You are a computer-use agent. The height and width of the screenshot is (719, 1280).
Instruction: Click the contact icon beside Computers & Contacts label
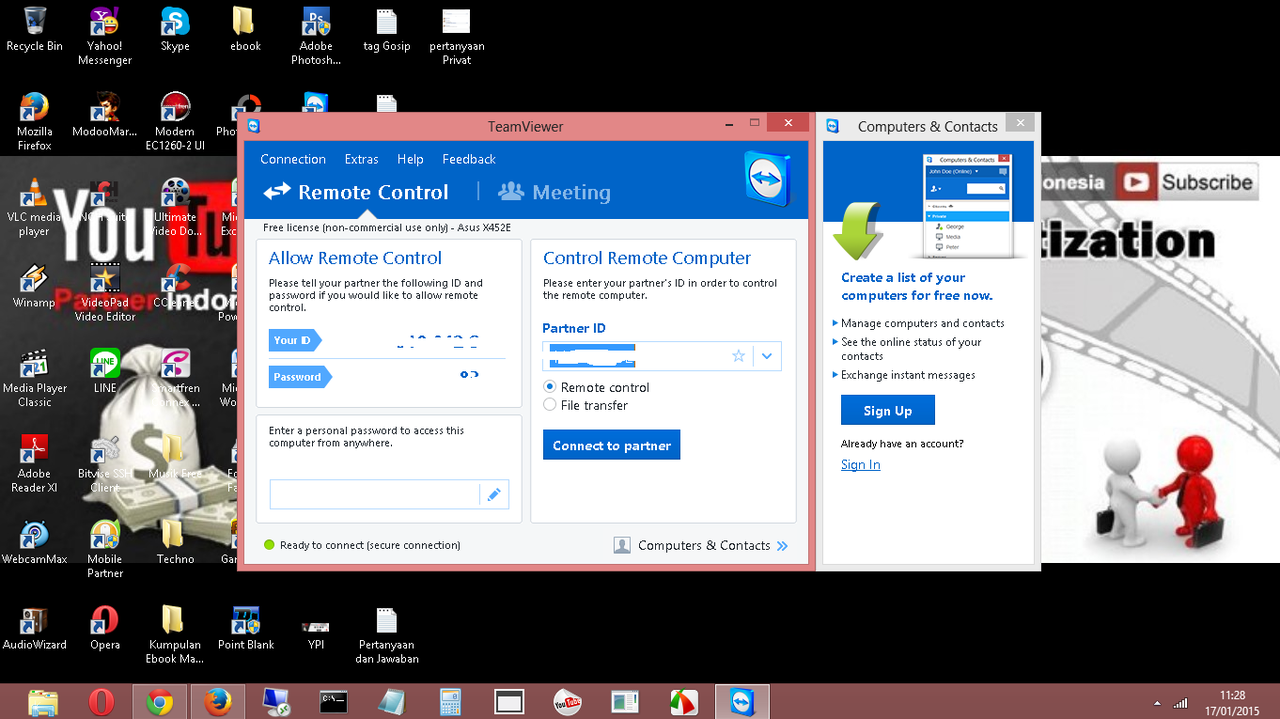(622, 545)
